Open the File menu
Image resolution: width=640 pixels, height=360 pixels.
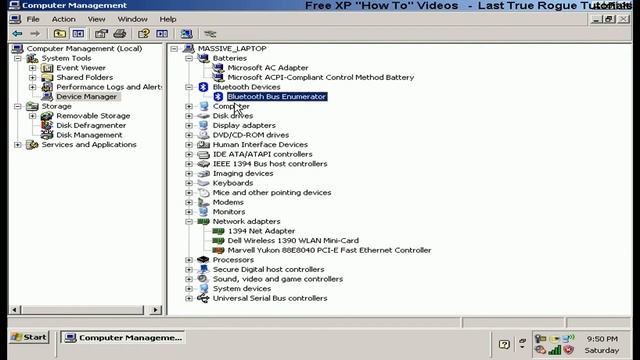[x=33, y=19]
